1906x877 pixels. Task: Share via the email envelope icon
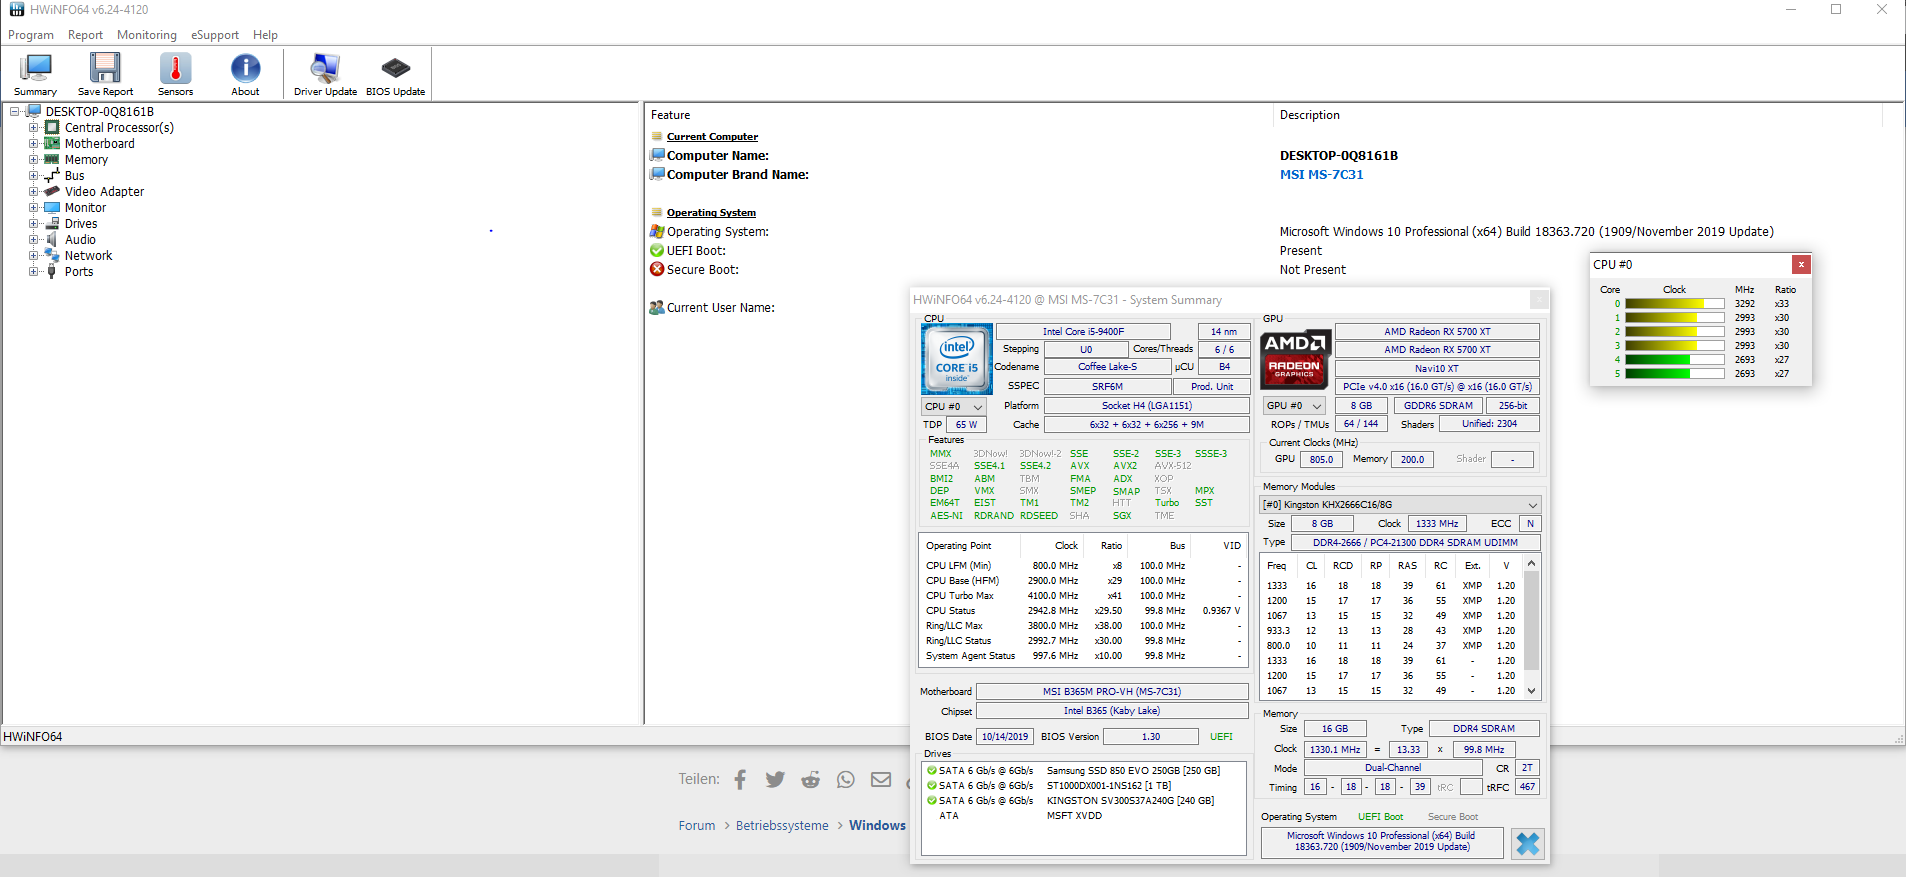click(881, 780)
